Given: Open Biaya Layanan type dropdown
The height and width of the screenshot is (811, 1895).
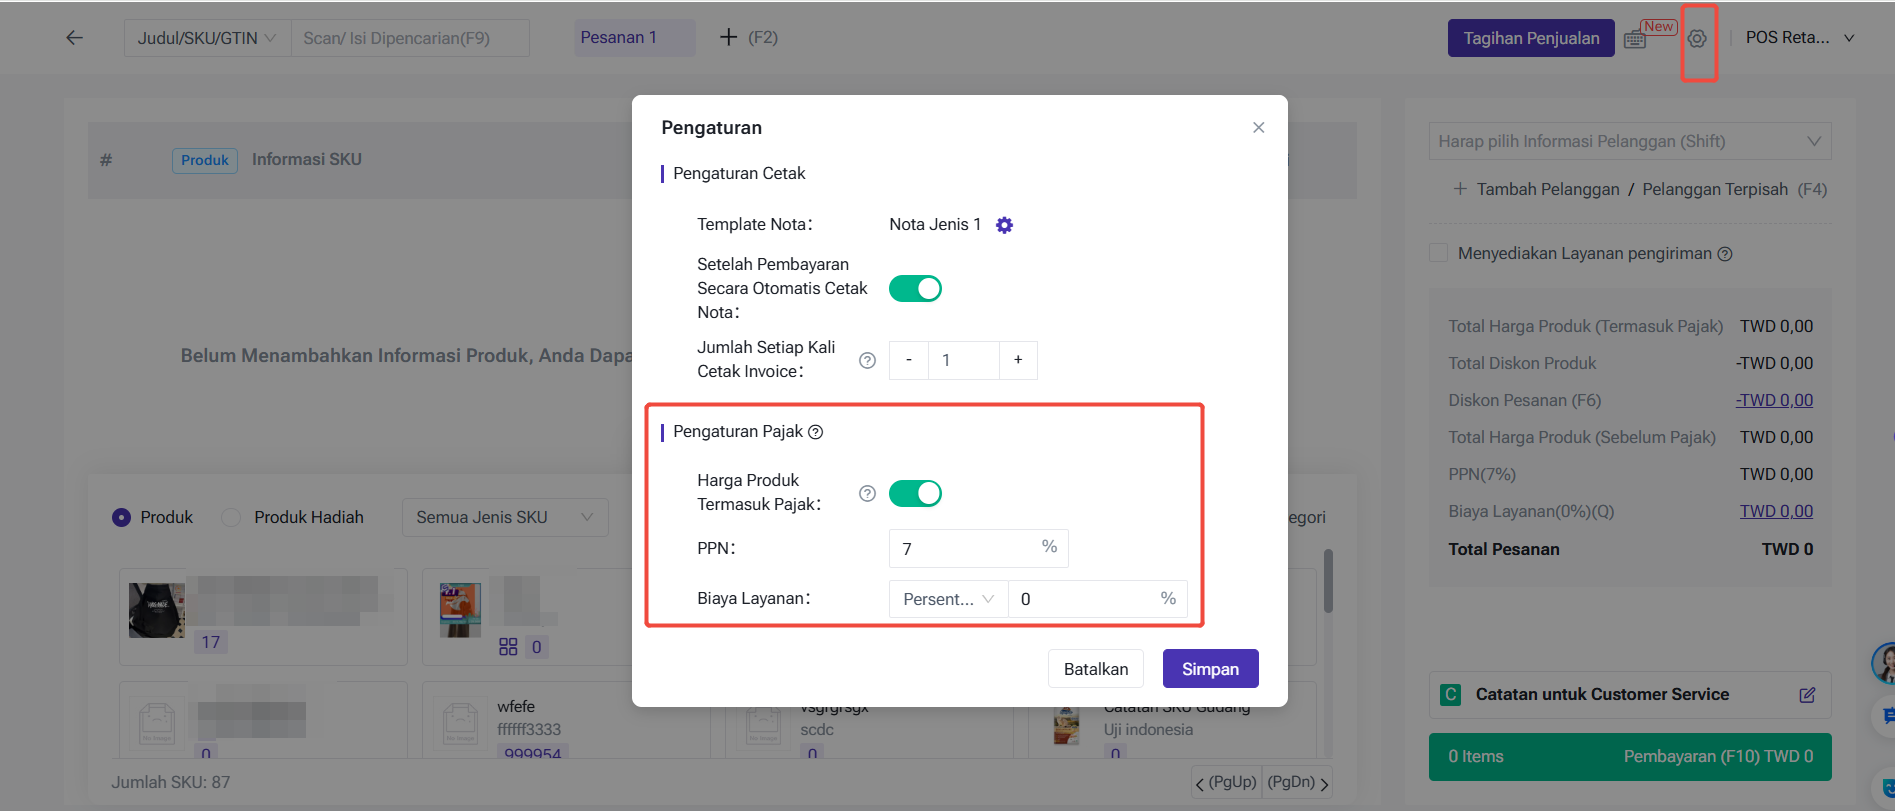Looking at the screenshot, I should (948, 599).
